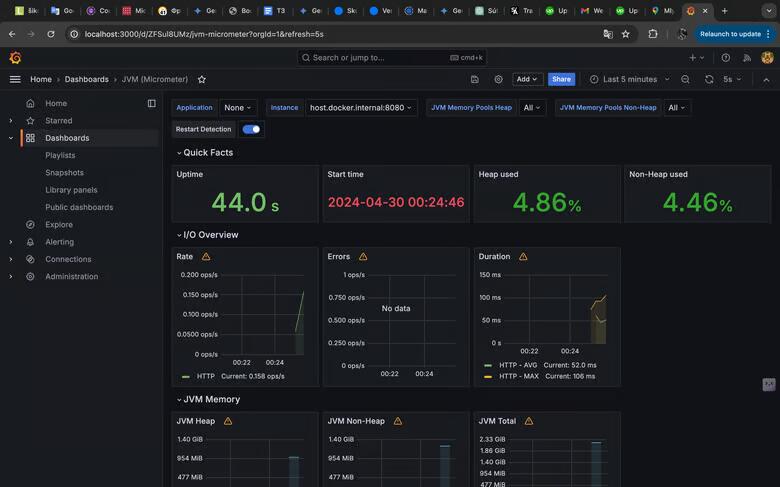Collapse the Quick Facts row
780x487 pixels.
207,153
